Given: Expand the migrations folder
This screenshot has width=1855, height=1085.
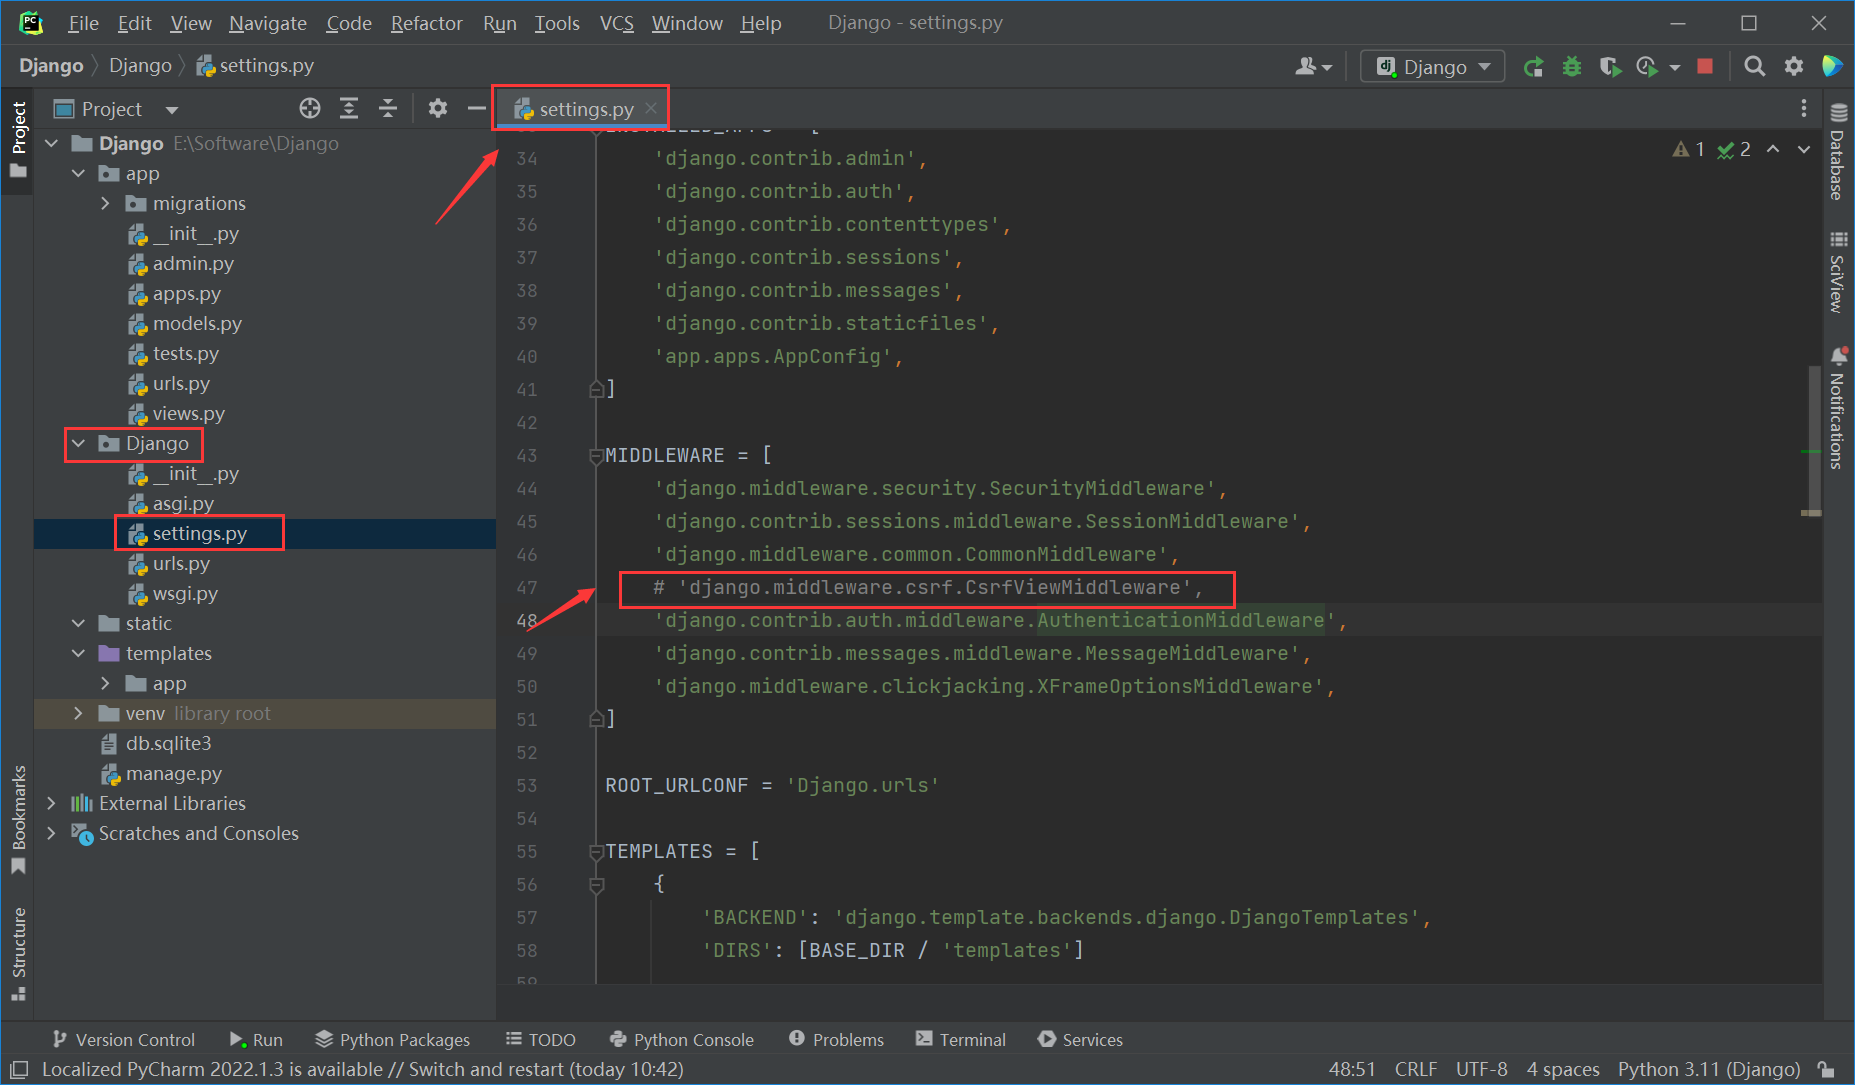Looking at the screenshot, I should tap(105, 203).
